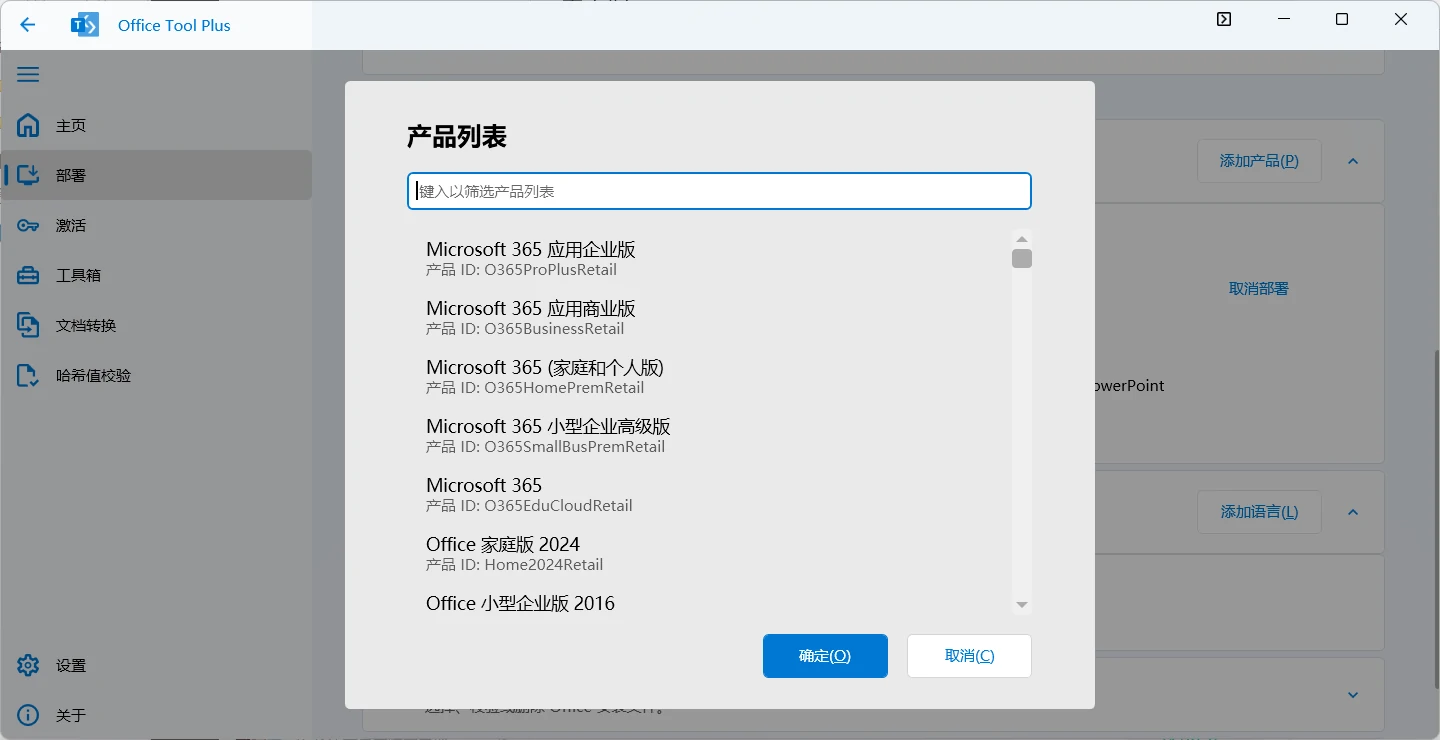Expand the bottom-right section chevron

(x=1352, y=695)
